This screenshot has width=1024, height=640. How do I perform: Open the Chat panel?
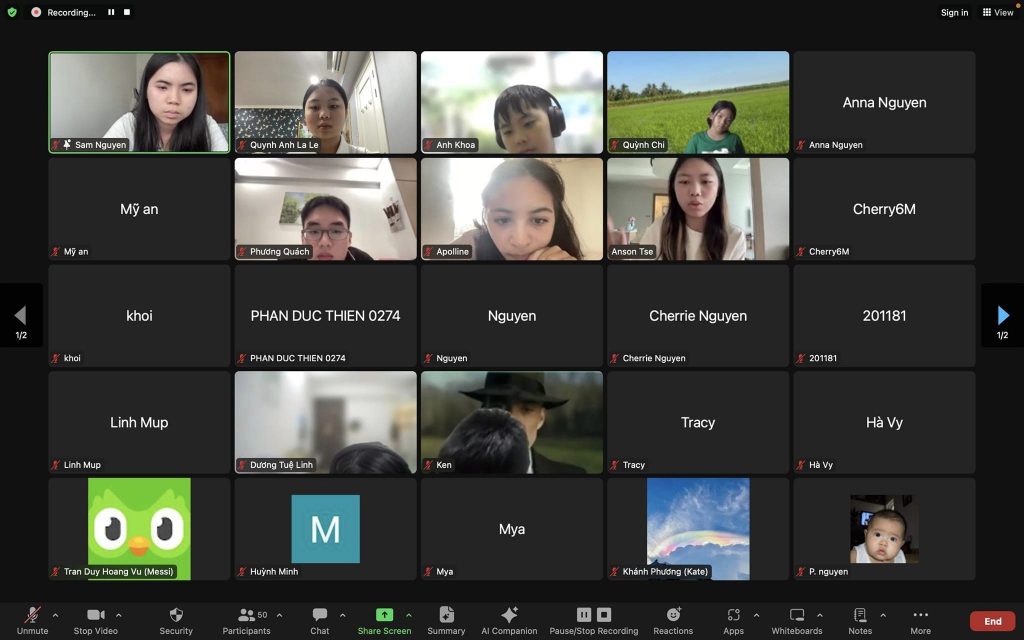click(319, 615)
